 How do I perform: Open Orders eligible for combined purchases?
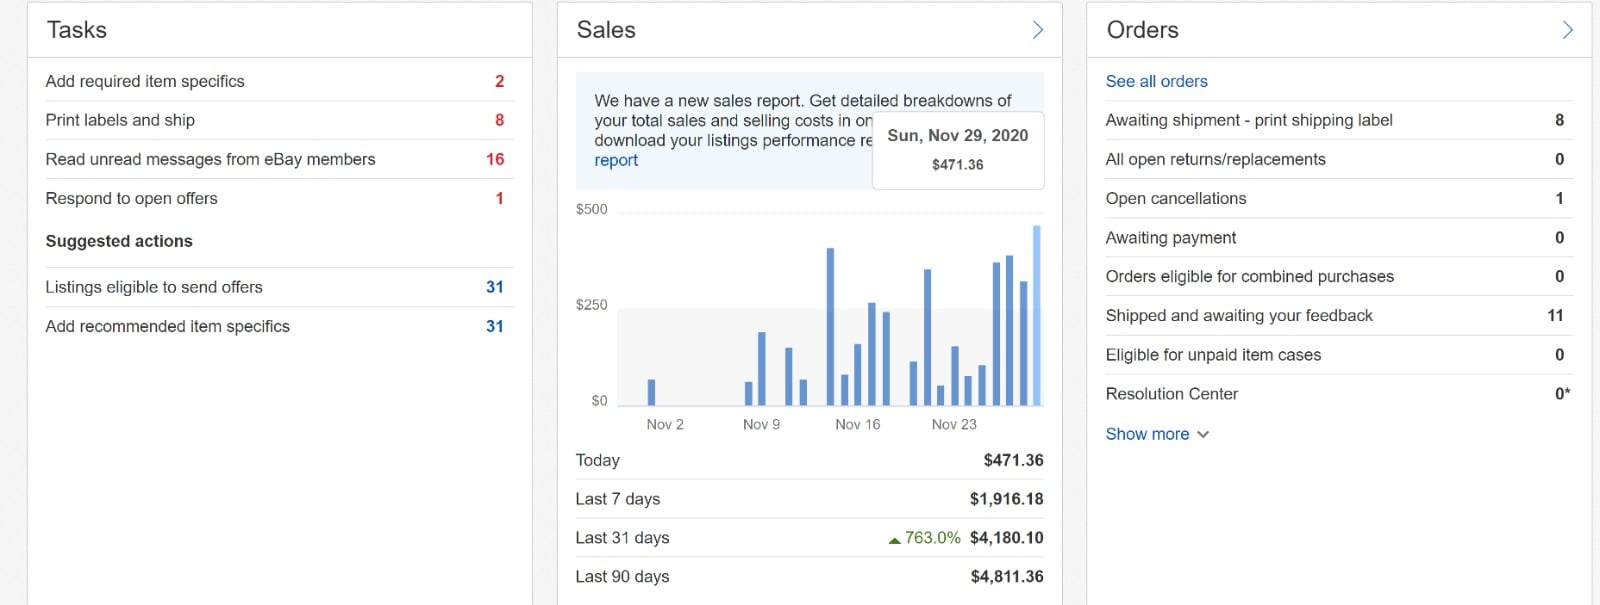tap(1249, 276)
